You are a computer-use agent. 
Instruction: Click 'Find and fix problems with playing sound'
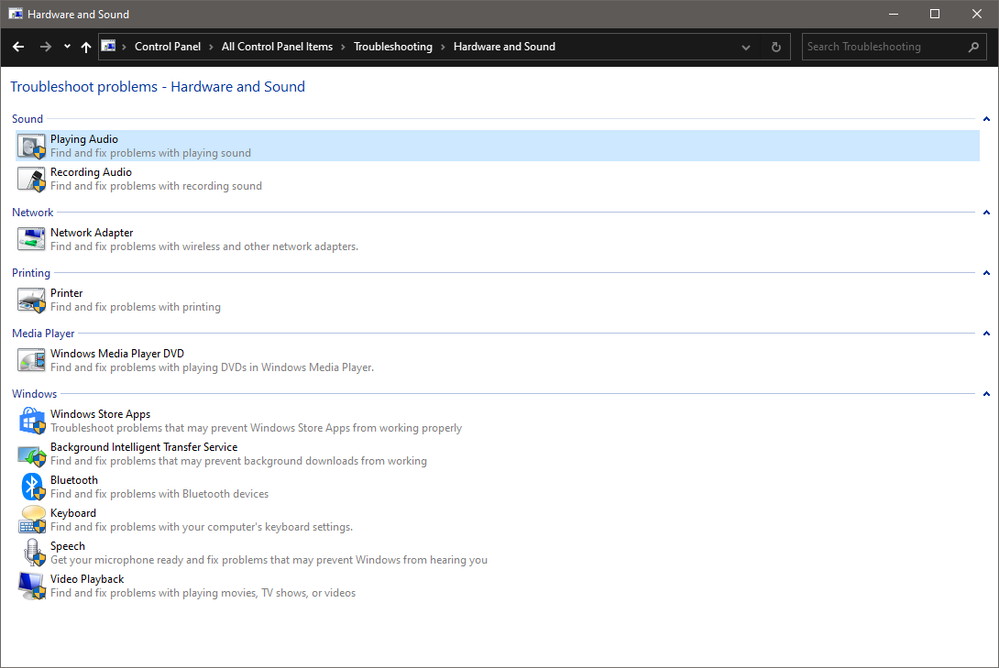[150, 153]
